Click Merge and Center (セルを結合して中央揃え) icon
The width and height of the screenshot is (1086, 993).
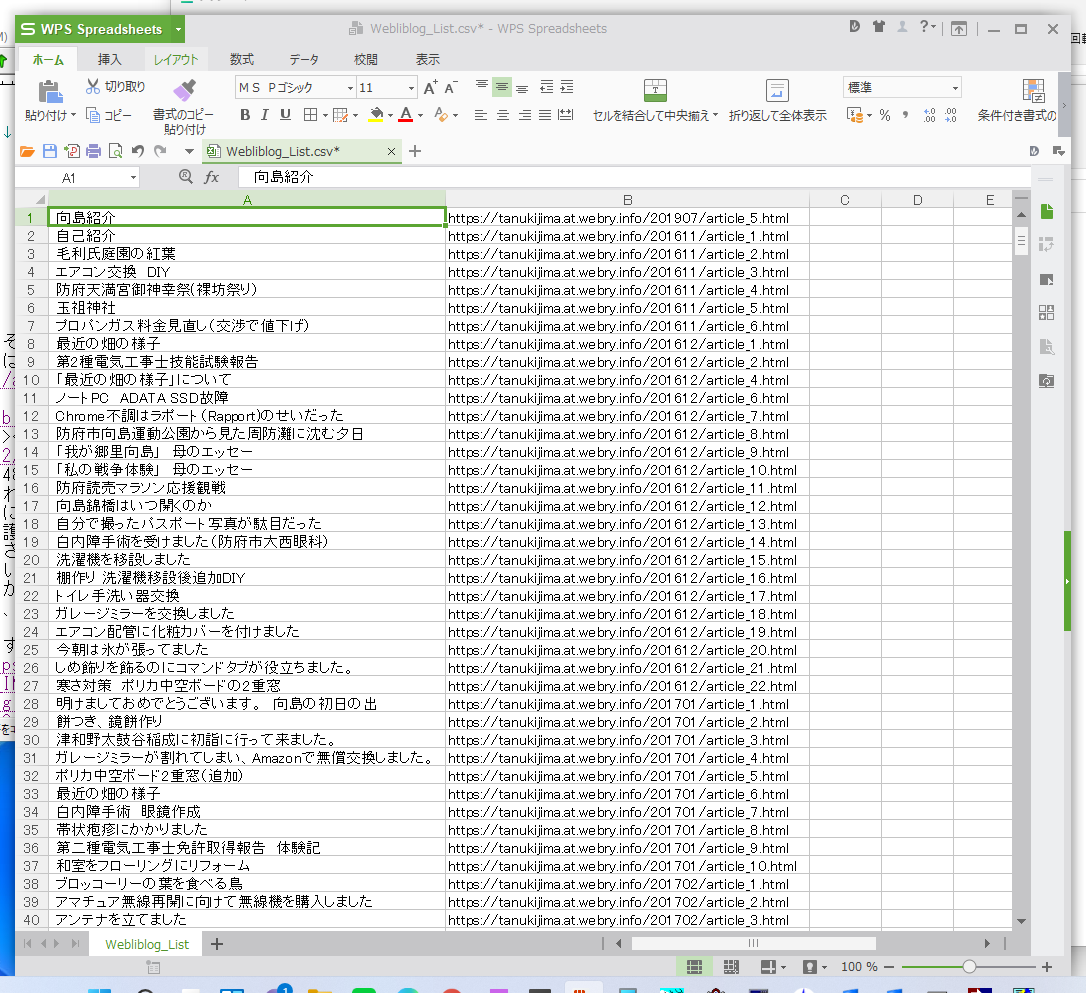coord(655,90)
